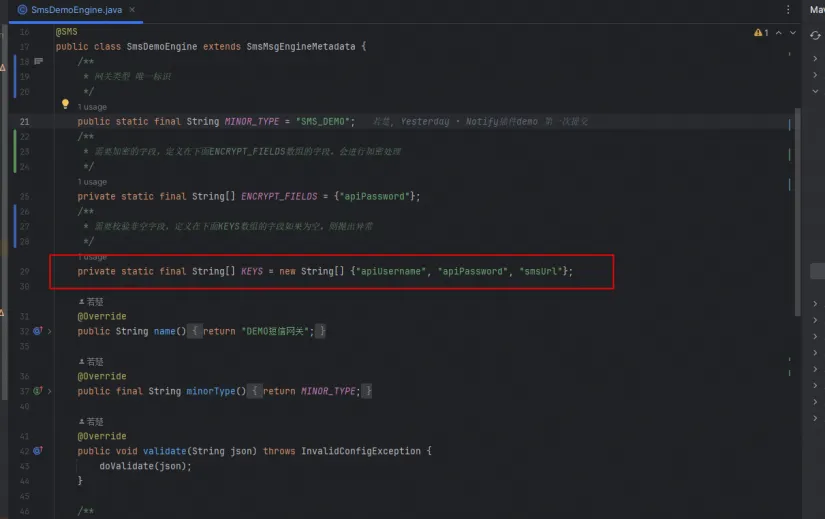Click the override gutter icon beside name()
825x519 pixels.
[x=37, y=331]
